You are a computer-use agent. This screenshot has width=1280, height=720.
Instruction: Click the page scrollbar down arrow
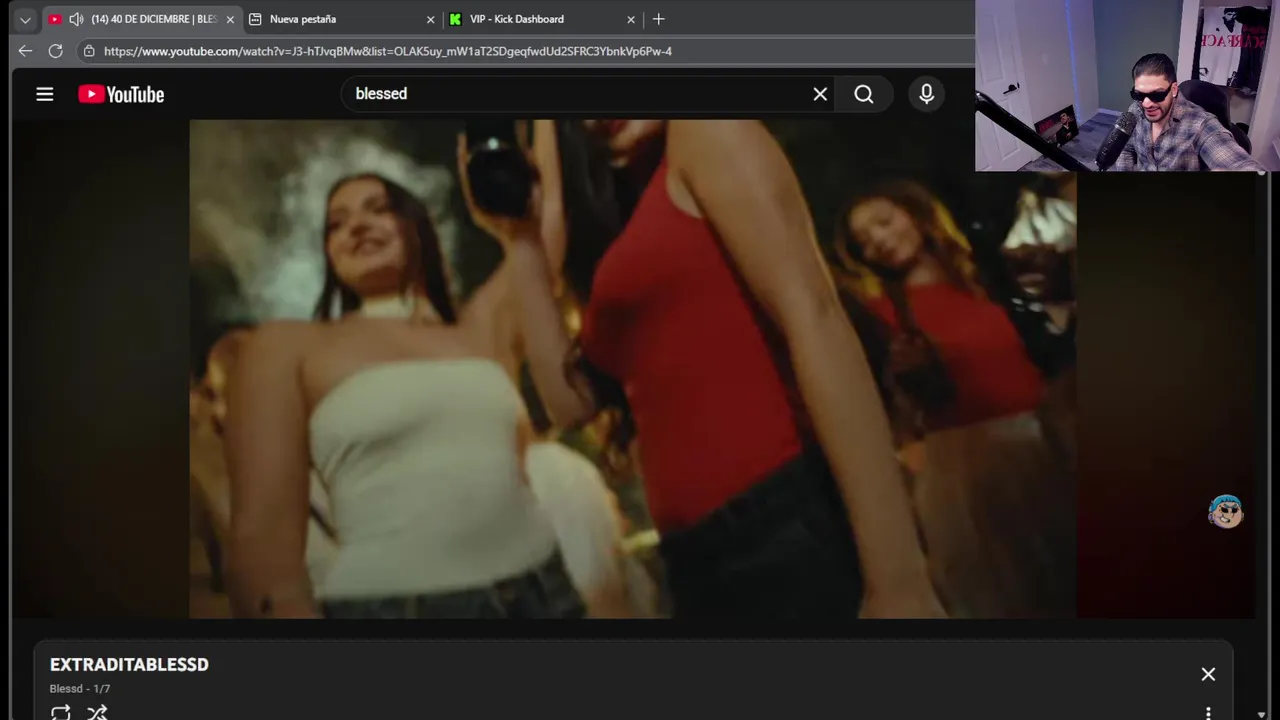(x=1262, y=714)
